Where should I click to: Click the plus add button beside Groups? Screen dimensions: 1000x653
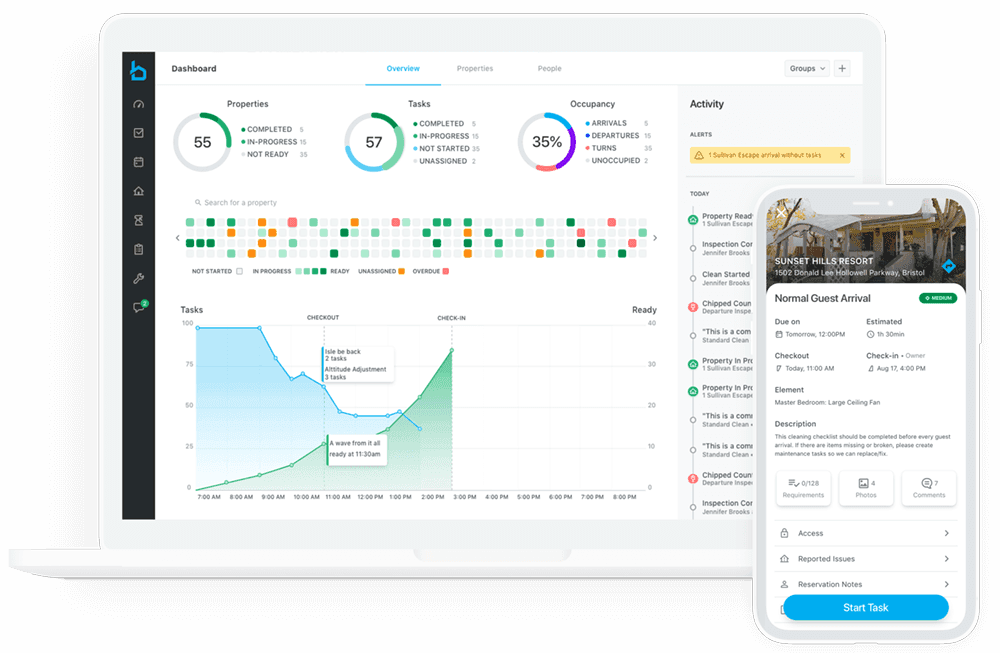(x=842, y=69)
